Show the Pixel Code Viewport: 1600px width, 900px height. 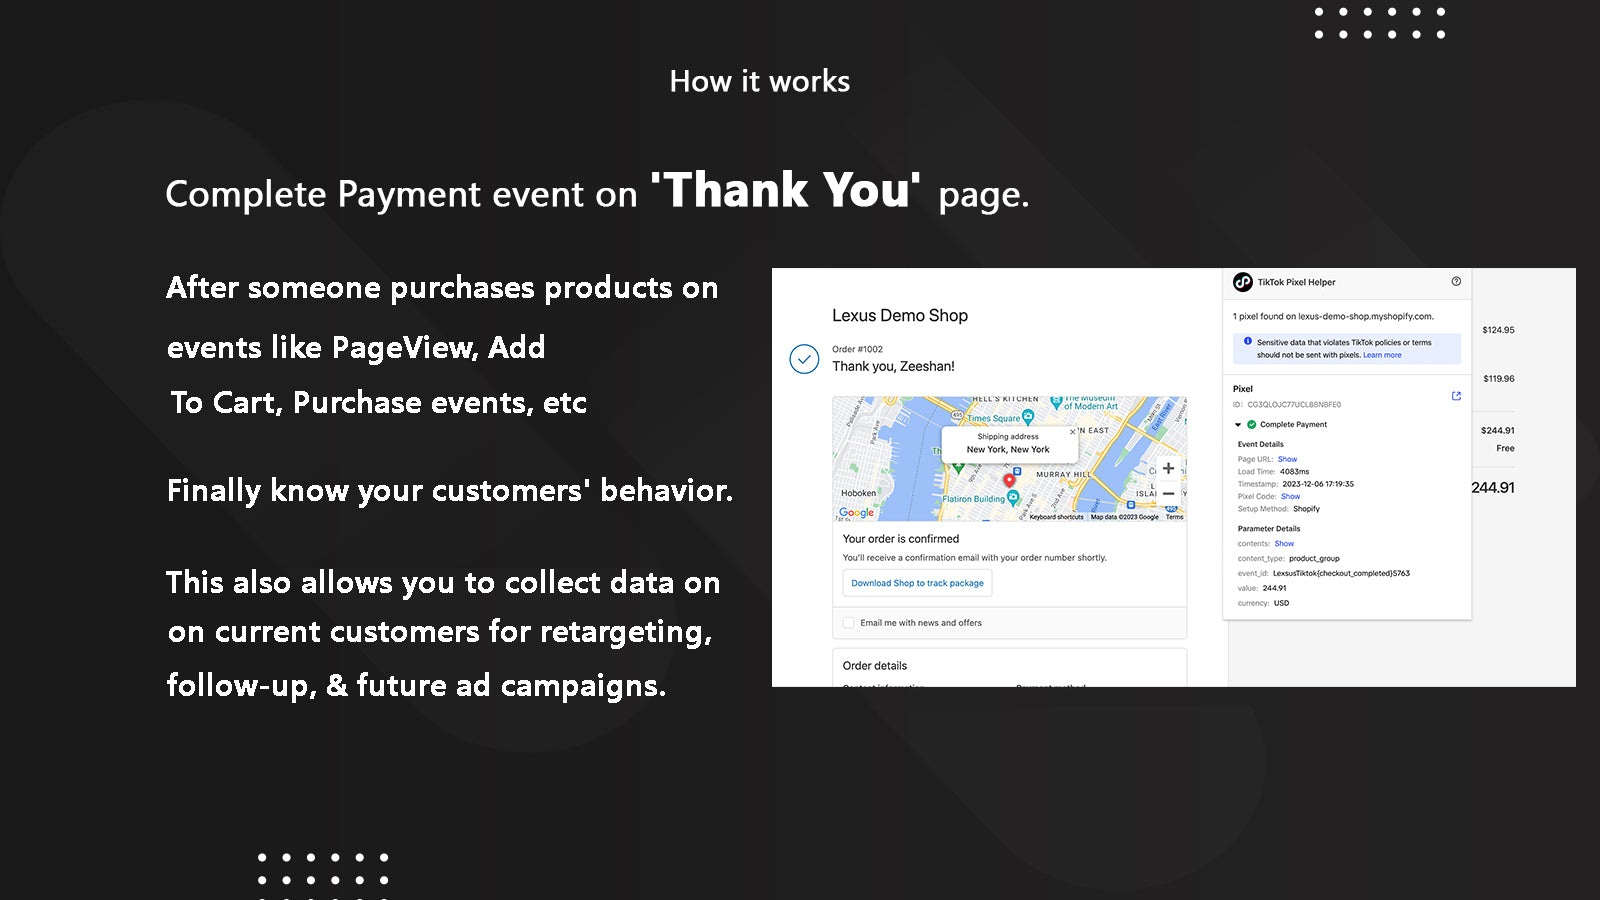[x=1291, y=496]
